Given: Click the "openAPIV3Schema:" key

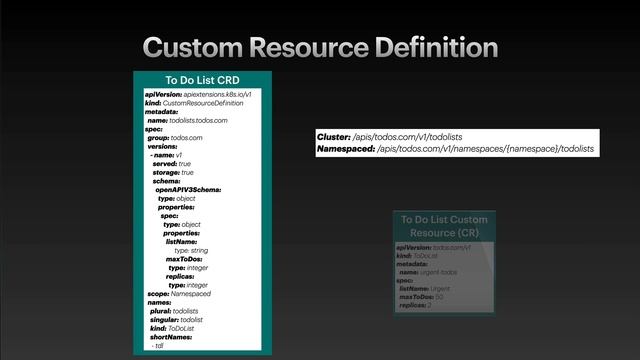Looking at the screenshot, I should click(188, 190).
